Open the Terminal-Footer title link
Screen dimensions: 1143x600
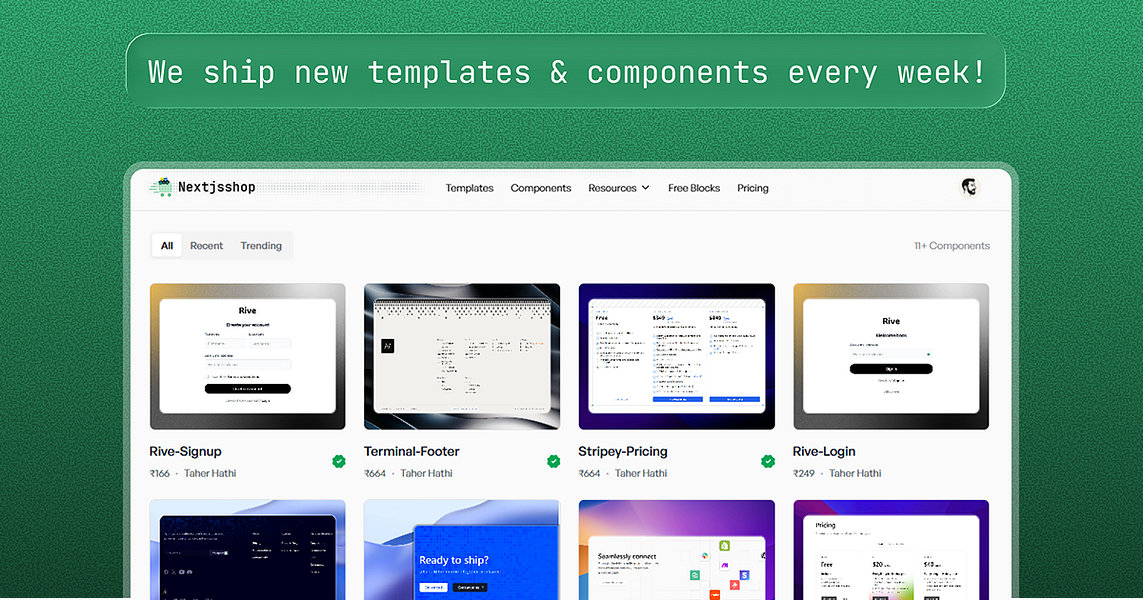pyautogui.click(x=412, y=451)
